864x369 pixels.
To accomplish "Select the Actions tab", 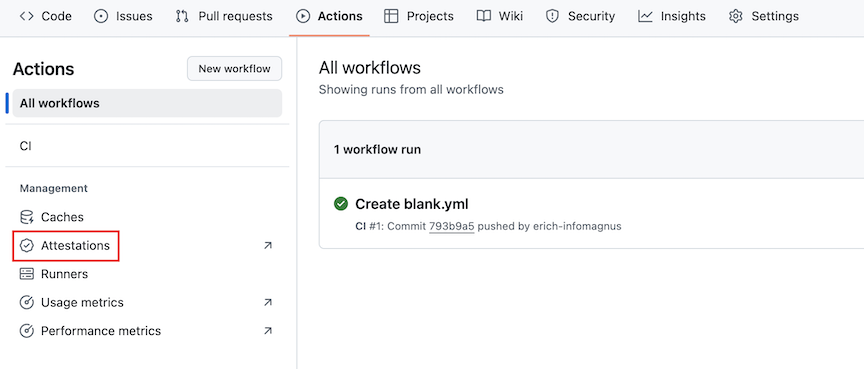I will click(x=329, y=17).
